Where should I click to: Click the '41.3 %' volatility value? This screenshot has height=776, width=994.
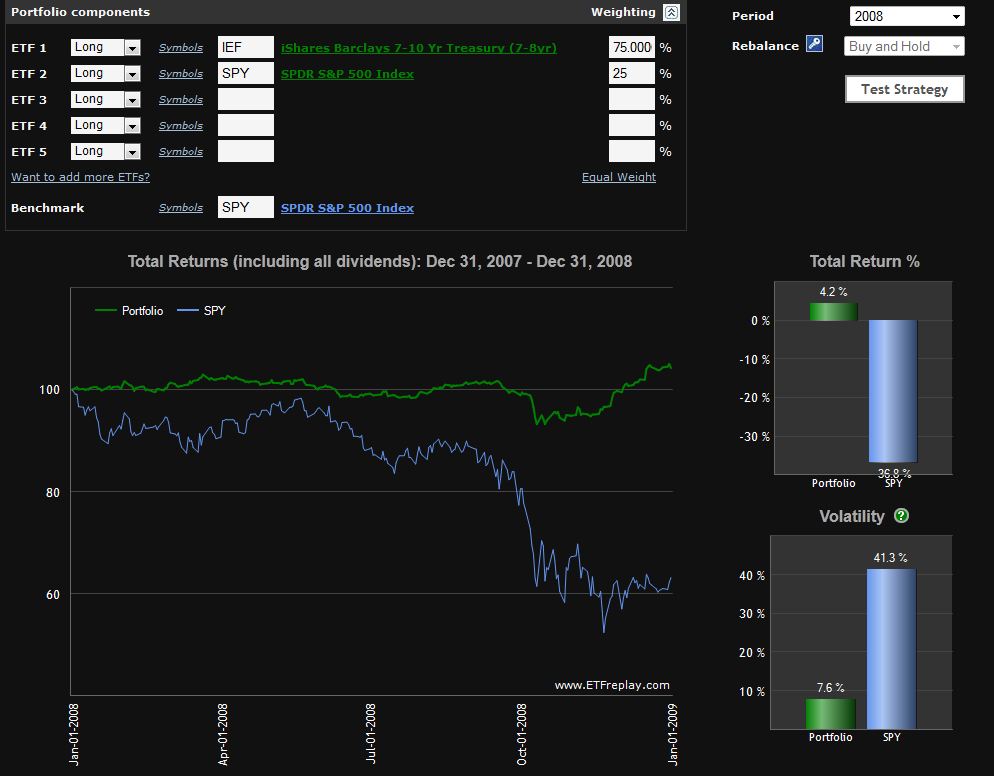tap(890, 557)
